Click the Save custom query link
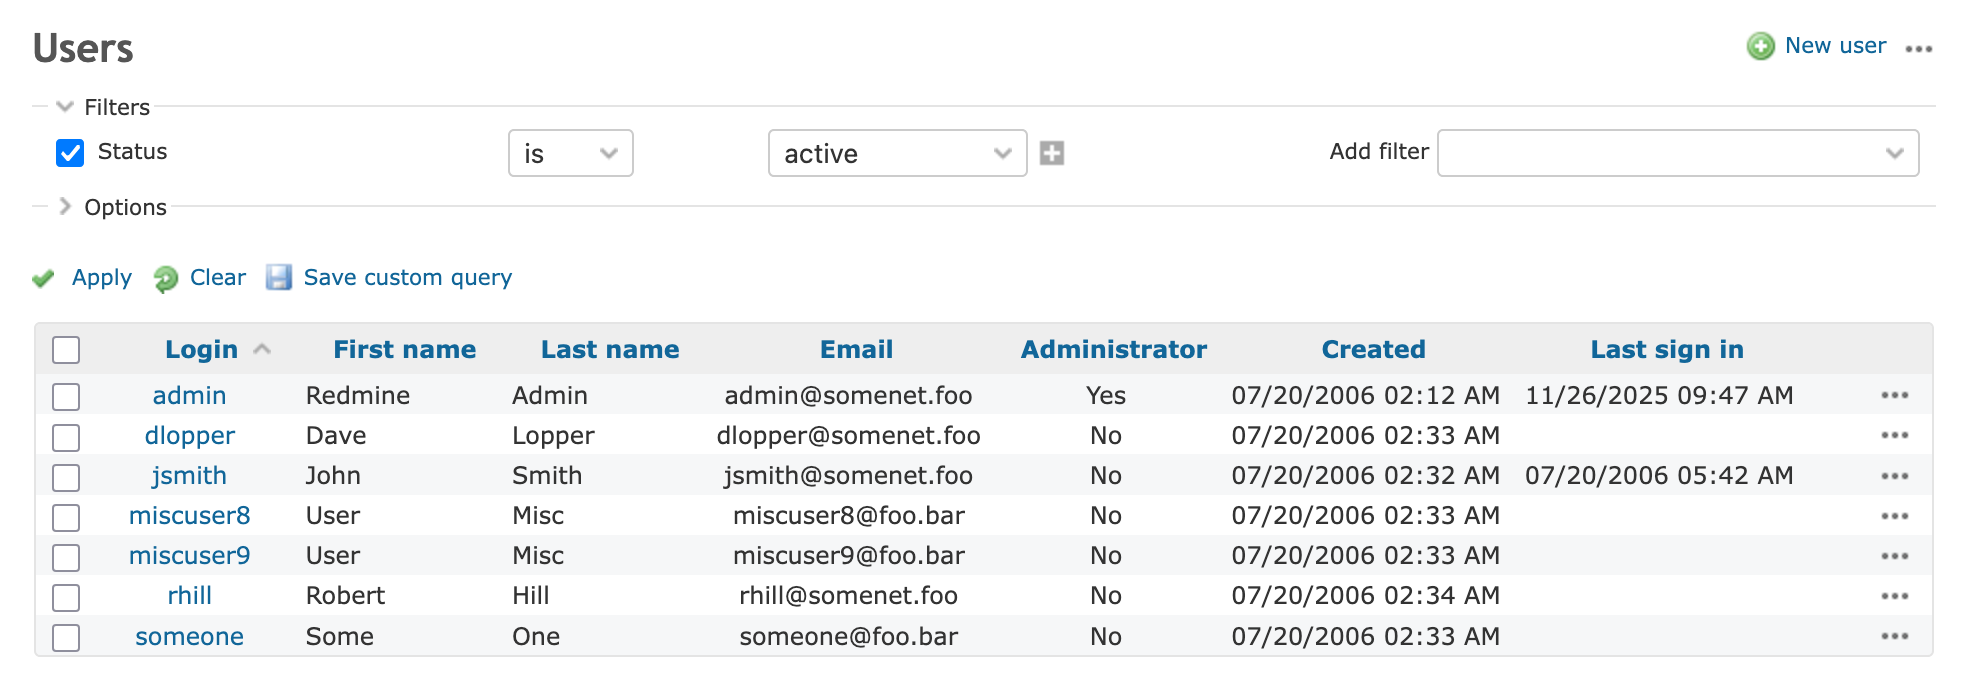Screen dimensions: 1968x684 tap(407, 277)
